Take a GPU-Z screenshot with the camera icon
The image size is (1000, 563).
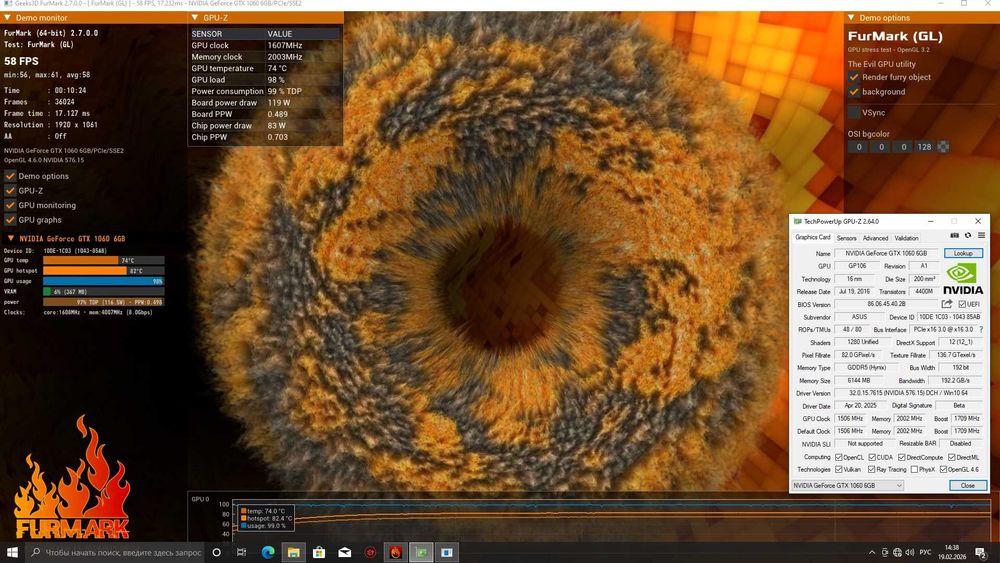point(954,235)
